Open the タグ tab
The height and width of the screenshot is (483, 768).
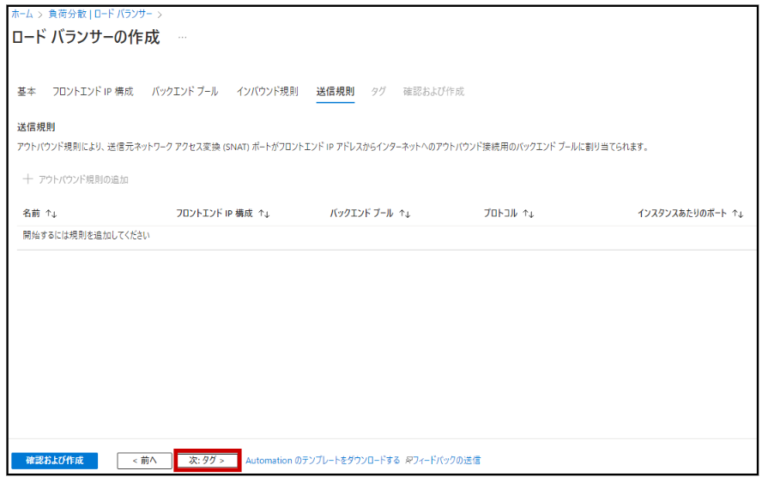(378, 92)
